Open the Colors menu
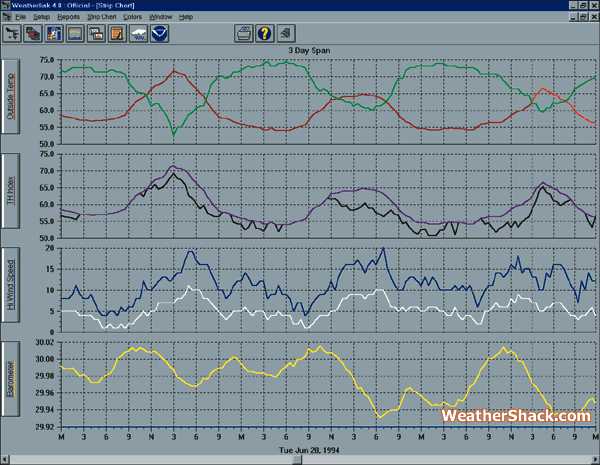The height and width of the screenshot is (465, 600). point(132,18)
